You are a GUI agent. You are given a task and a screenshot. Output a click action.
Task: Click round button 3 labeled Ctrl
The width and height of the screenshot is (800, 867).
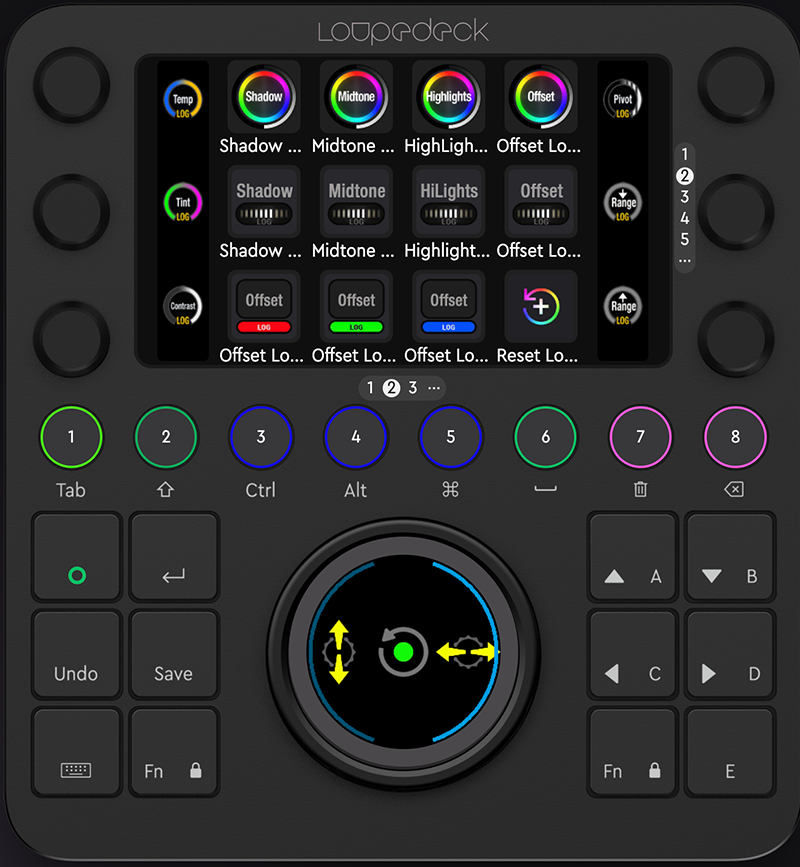pyautogui.click(x=261, y=437)
